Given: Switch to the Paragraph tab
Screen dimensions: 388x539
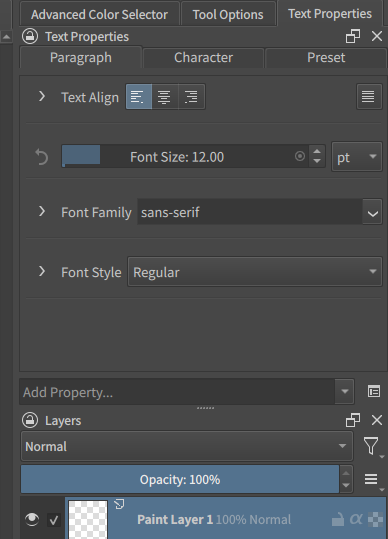Looking at the screenshot, I should coord(81,57).
